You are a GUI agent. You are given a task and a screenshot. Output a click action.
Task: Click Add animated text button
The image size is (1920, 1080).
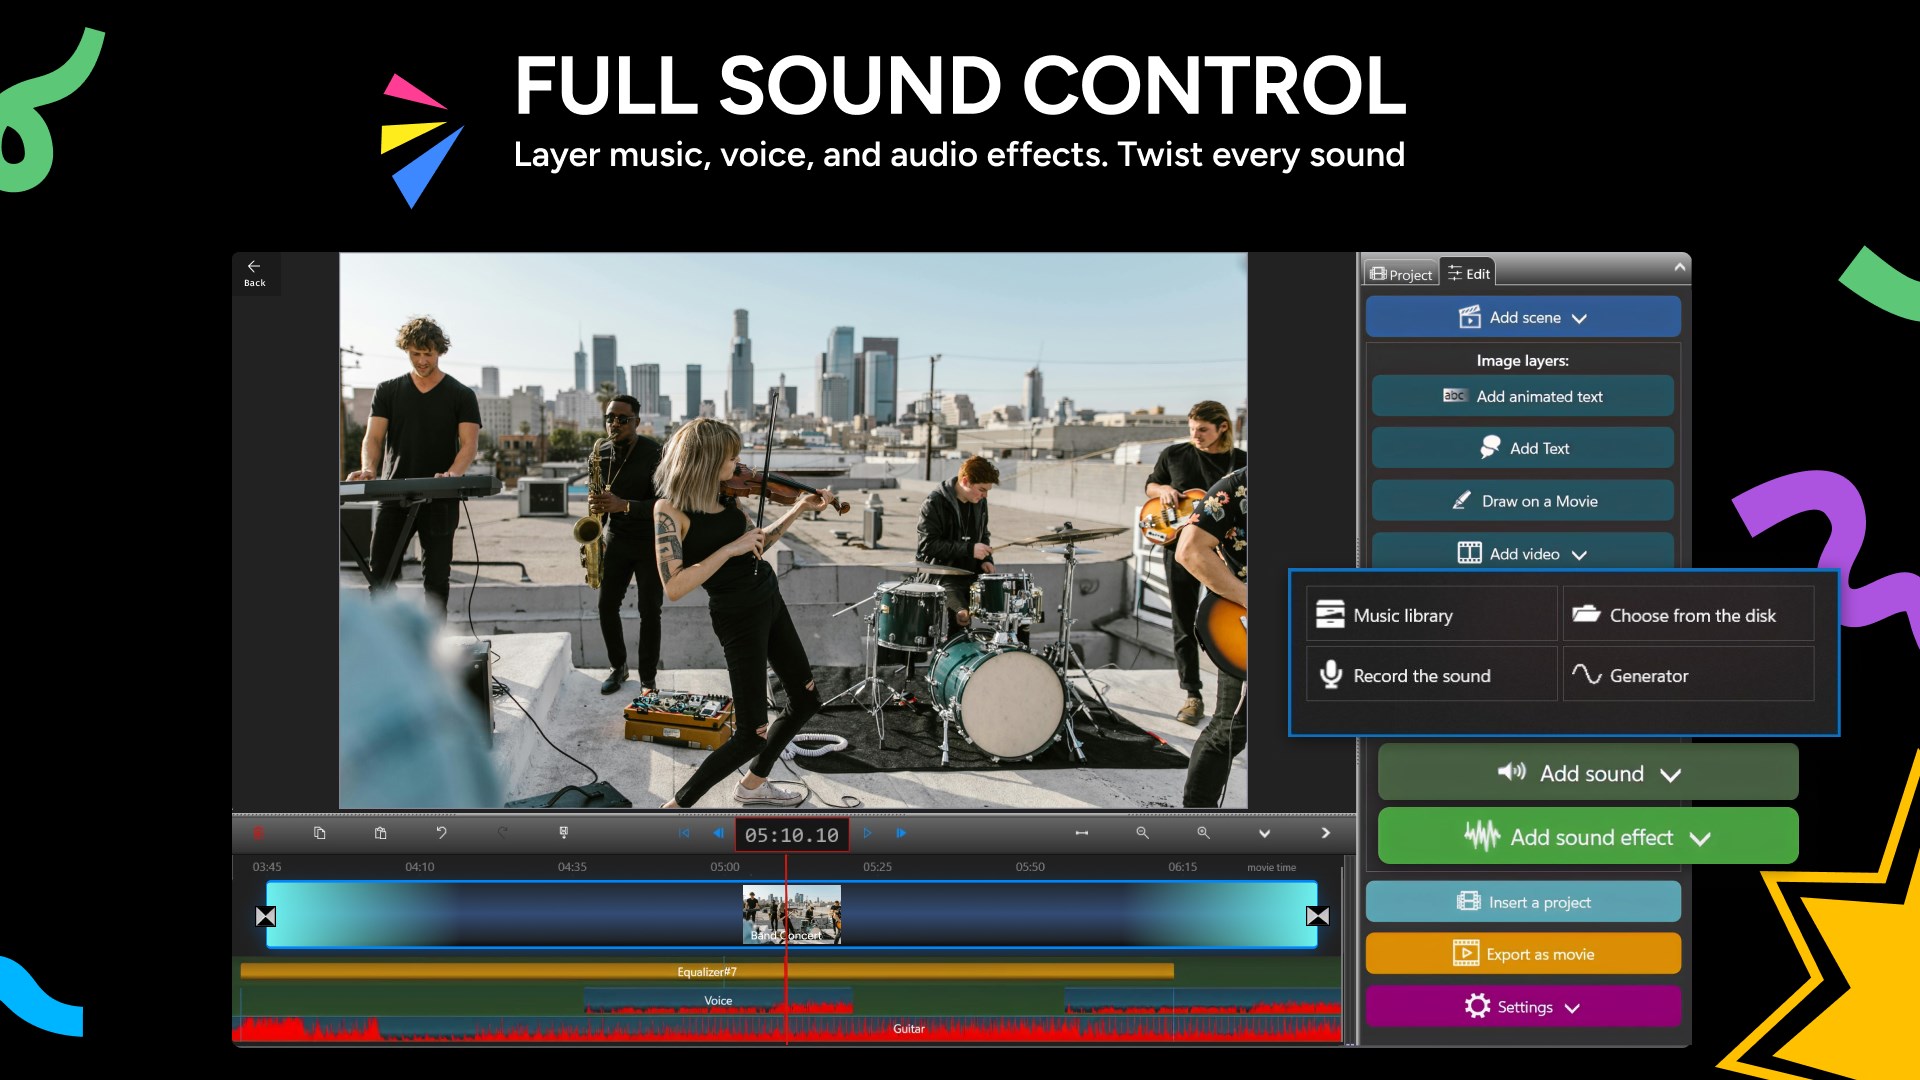point(1523,396)
